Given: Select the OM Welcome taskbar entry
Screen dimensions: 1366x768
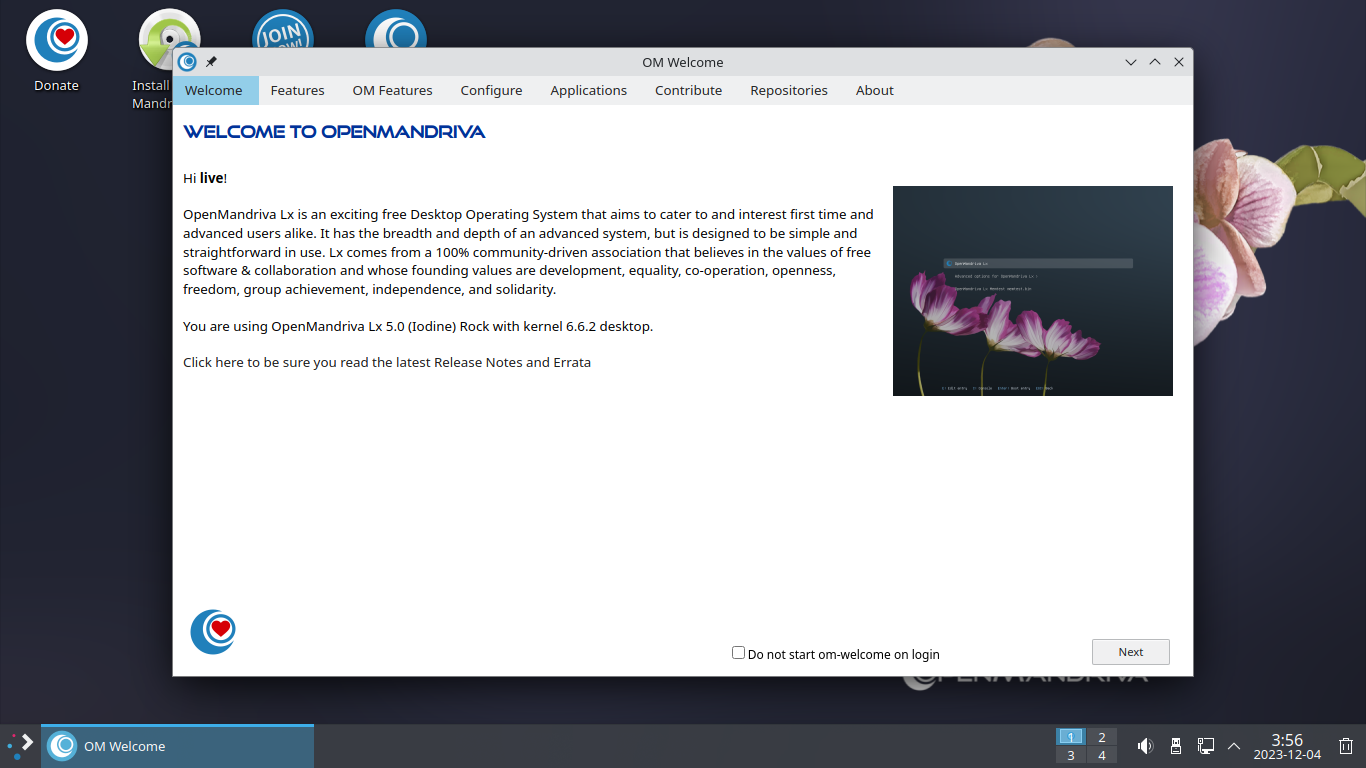Looking at the screenshot, I should tap(177, 746).
